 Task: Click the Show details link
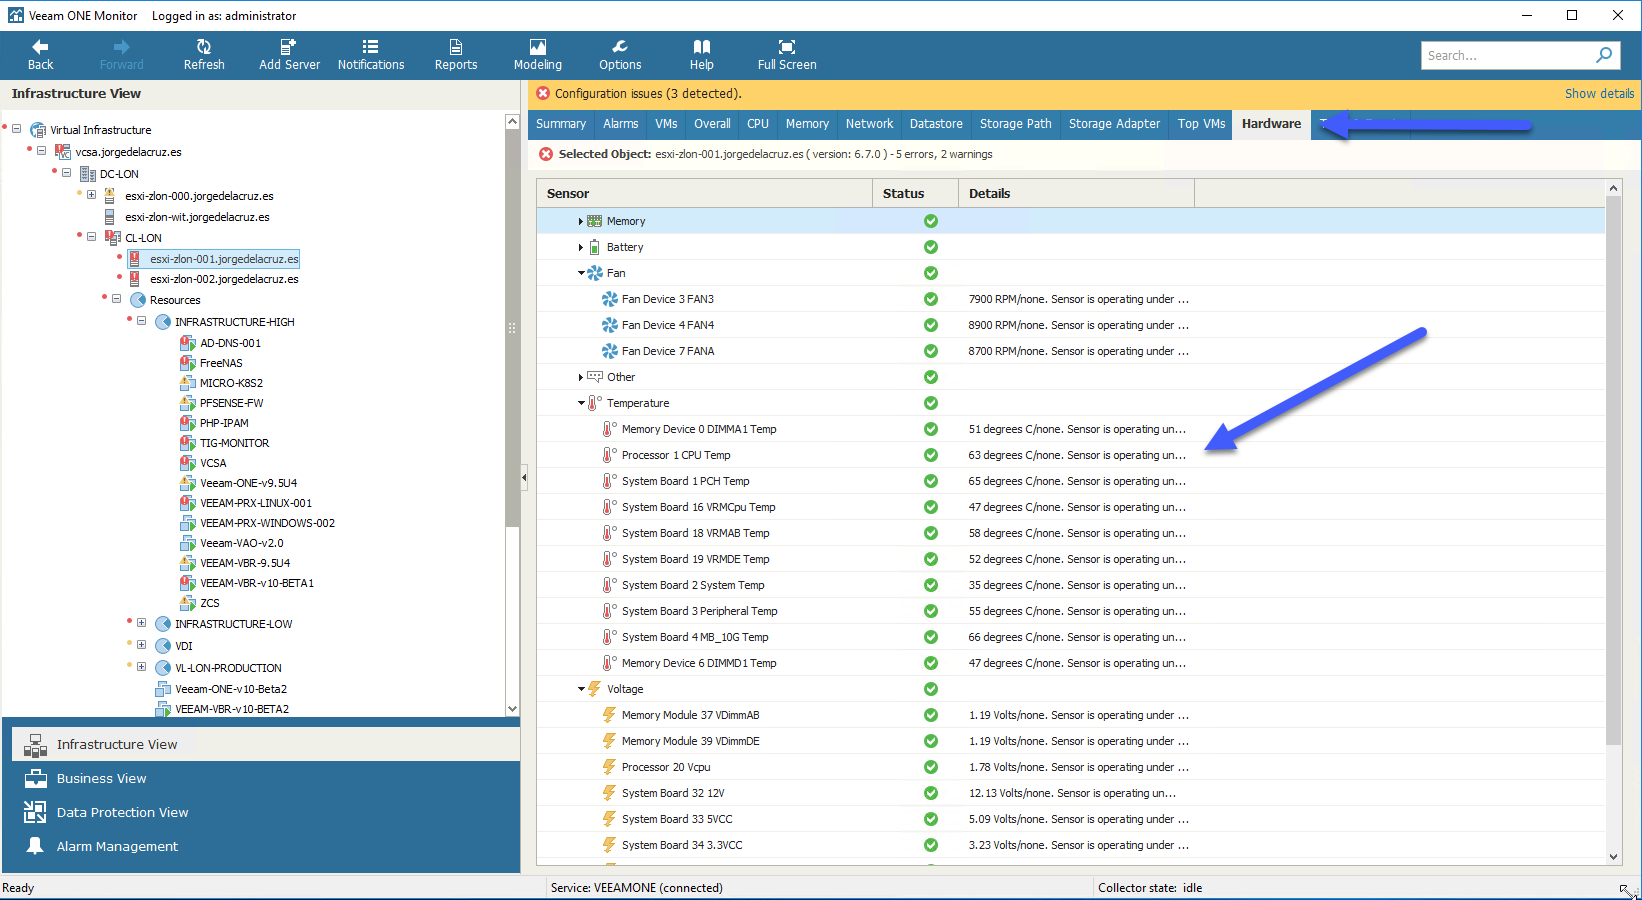coord(1599,93)
